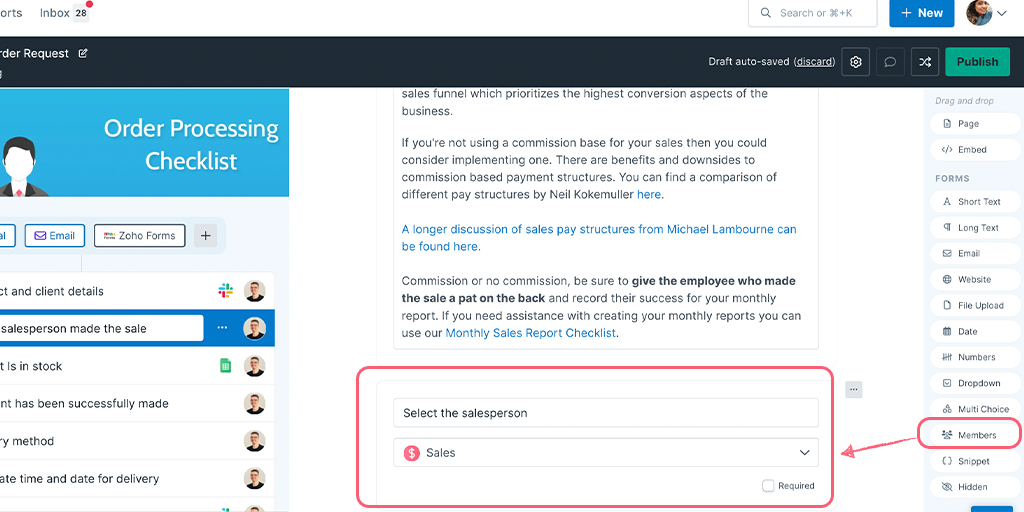Click the plus button beside Zoho Forms
Viewport: 1024px width, 512px height.
[x=205, y=236]
